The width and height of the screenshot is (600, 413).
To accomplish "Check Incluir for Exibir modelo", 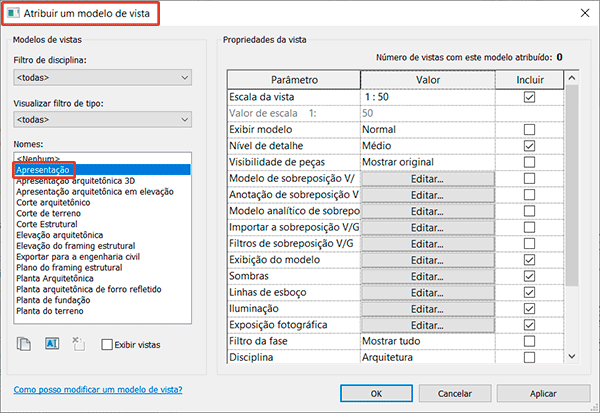I will pyautogui.click(x=529, y=129).
